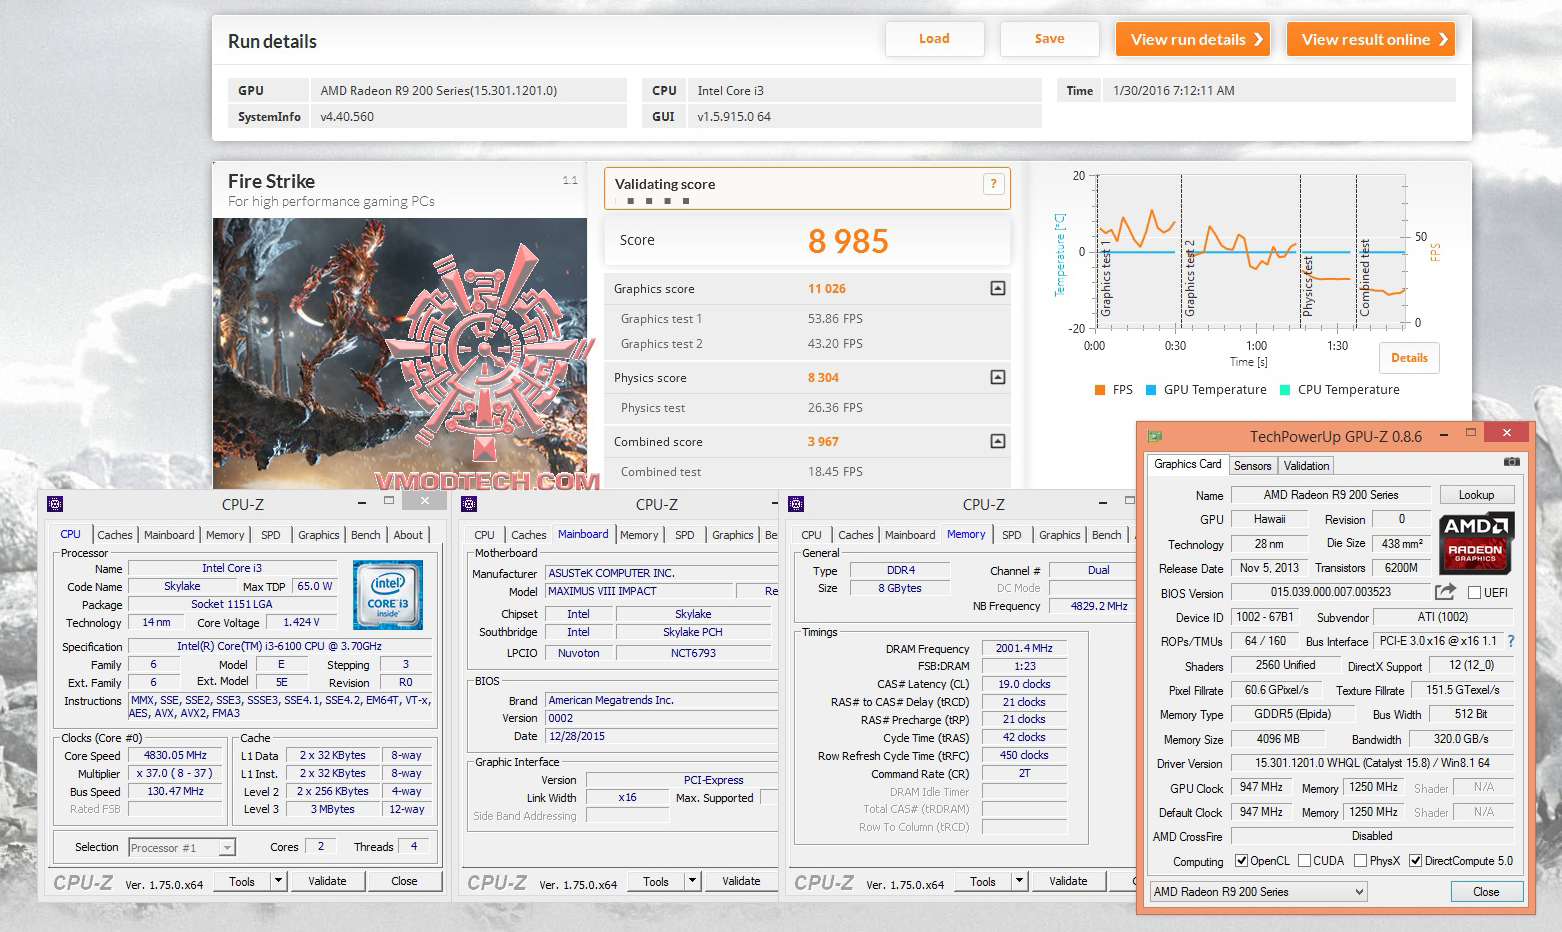This screenshot has width=1562, height=932.
Task: Toggle the CUDA checkbox in GPU-Z
Action: [x=1304, y=860]
